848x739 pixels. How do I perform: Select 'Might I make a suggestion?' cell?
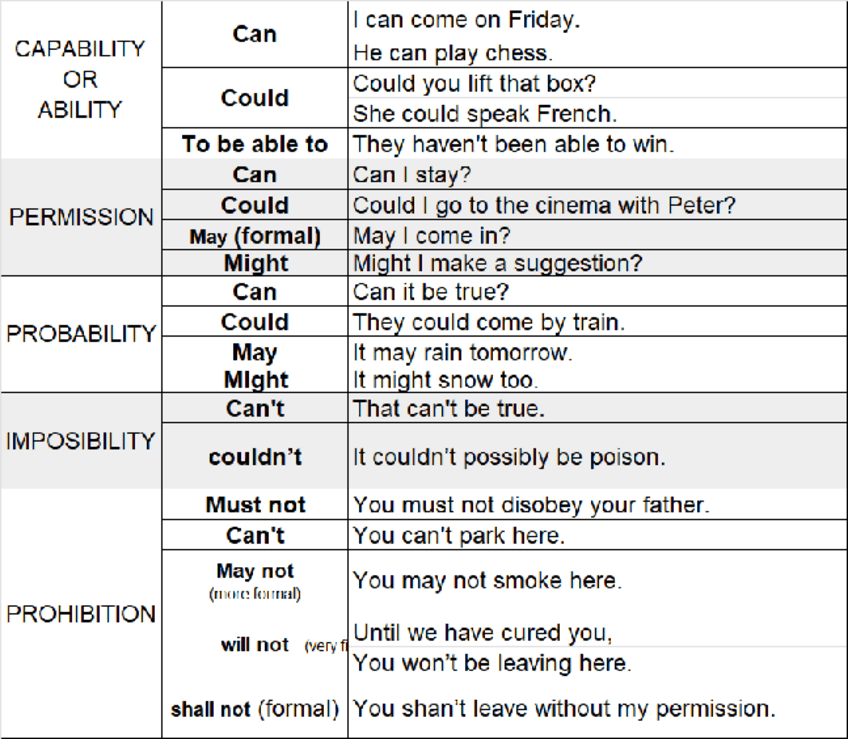point(497,264)
